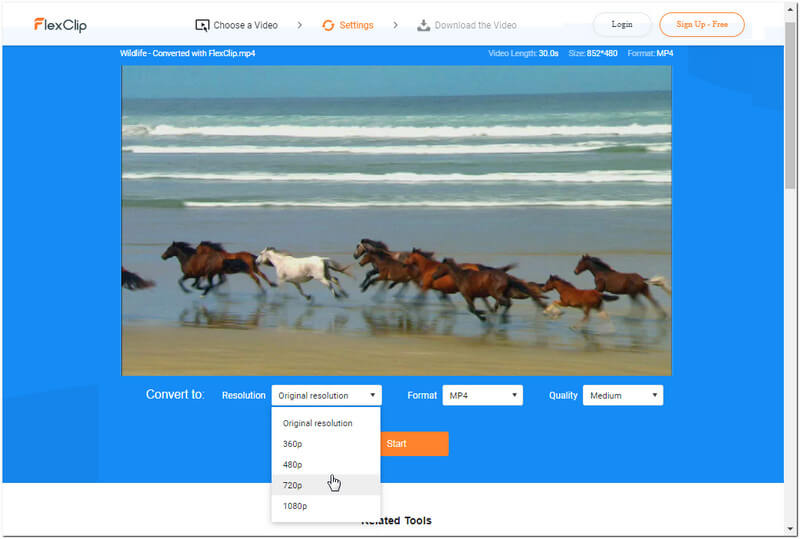
Task: Select Original resolution from the list
Action: [326, 423]
